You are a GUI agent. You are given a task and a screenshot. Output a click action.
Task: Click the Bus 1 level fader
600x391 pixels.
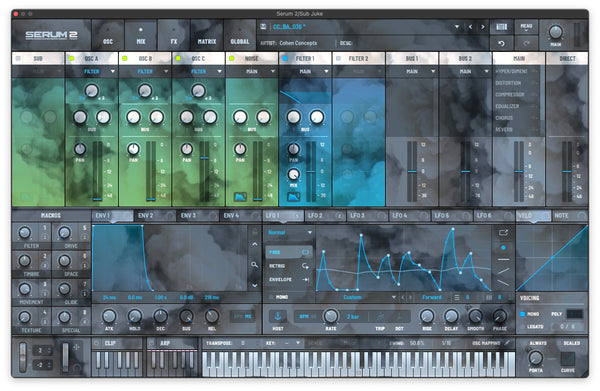(x=412, y=171)
